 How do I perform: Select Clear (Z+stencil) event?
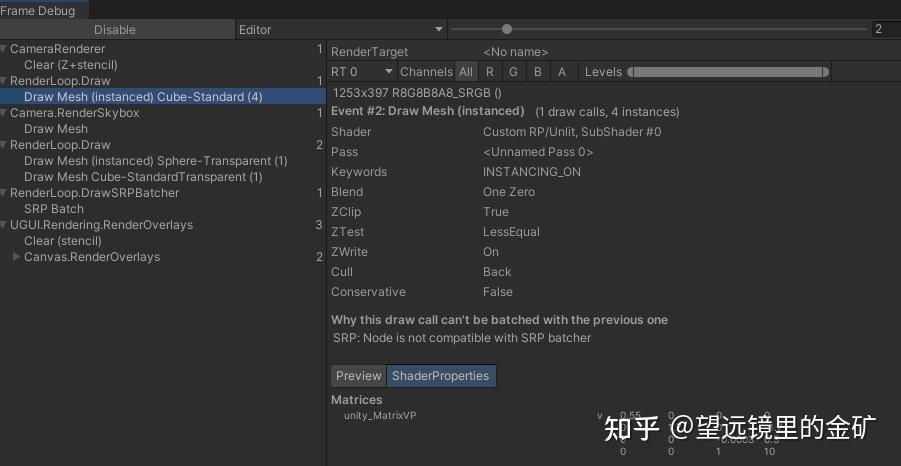pos(71,65)
